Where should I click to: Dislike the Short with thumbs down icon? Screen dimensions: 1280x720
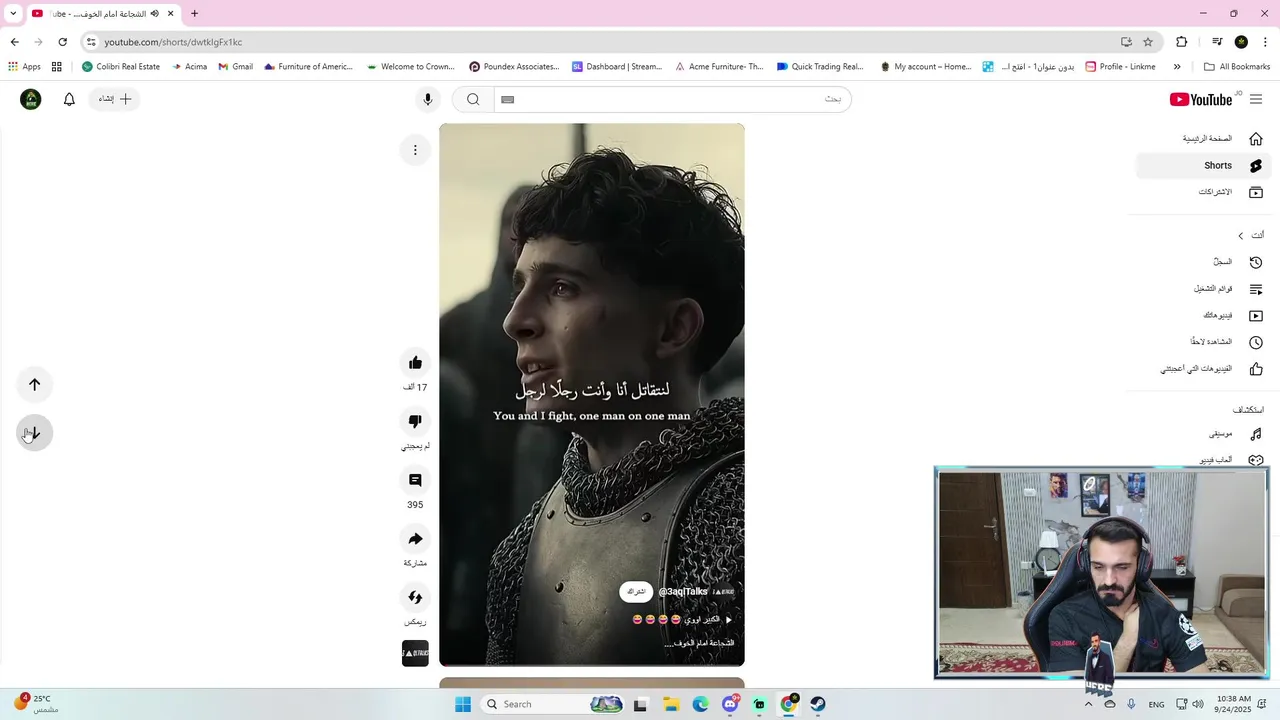pyautogui.click(x=415, y=421)
